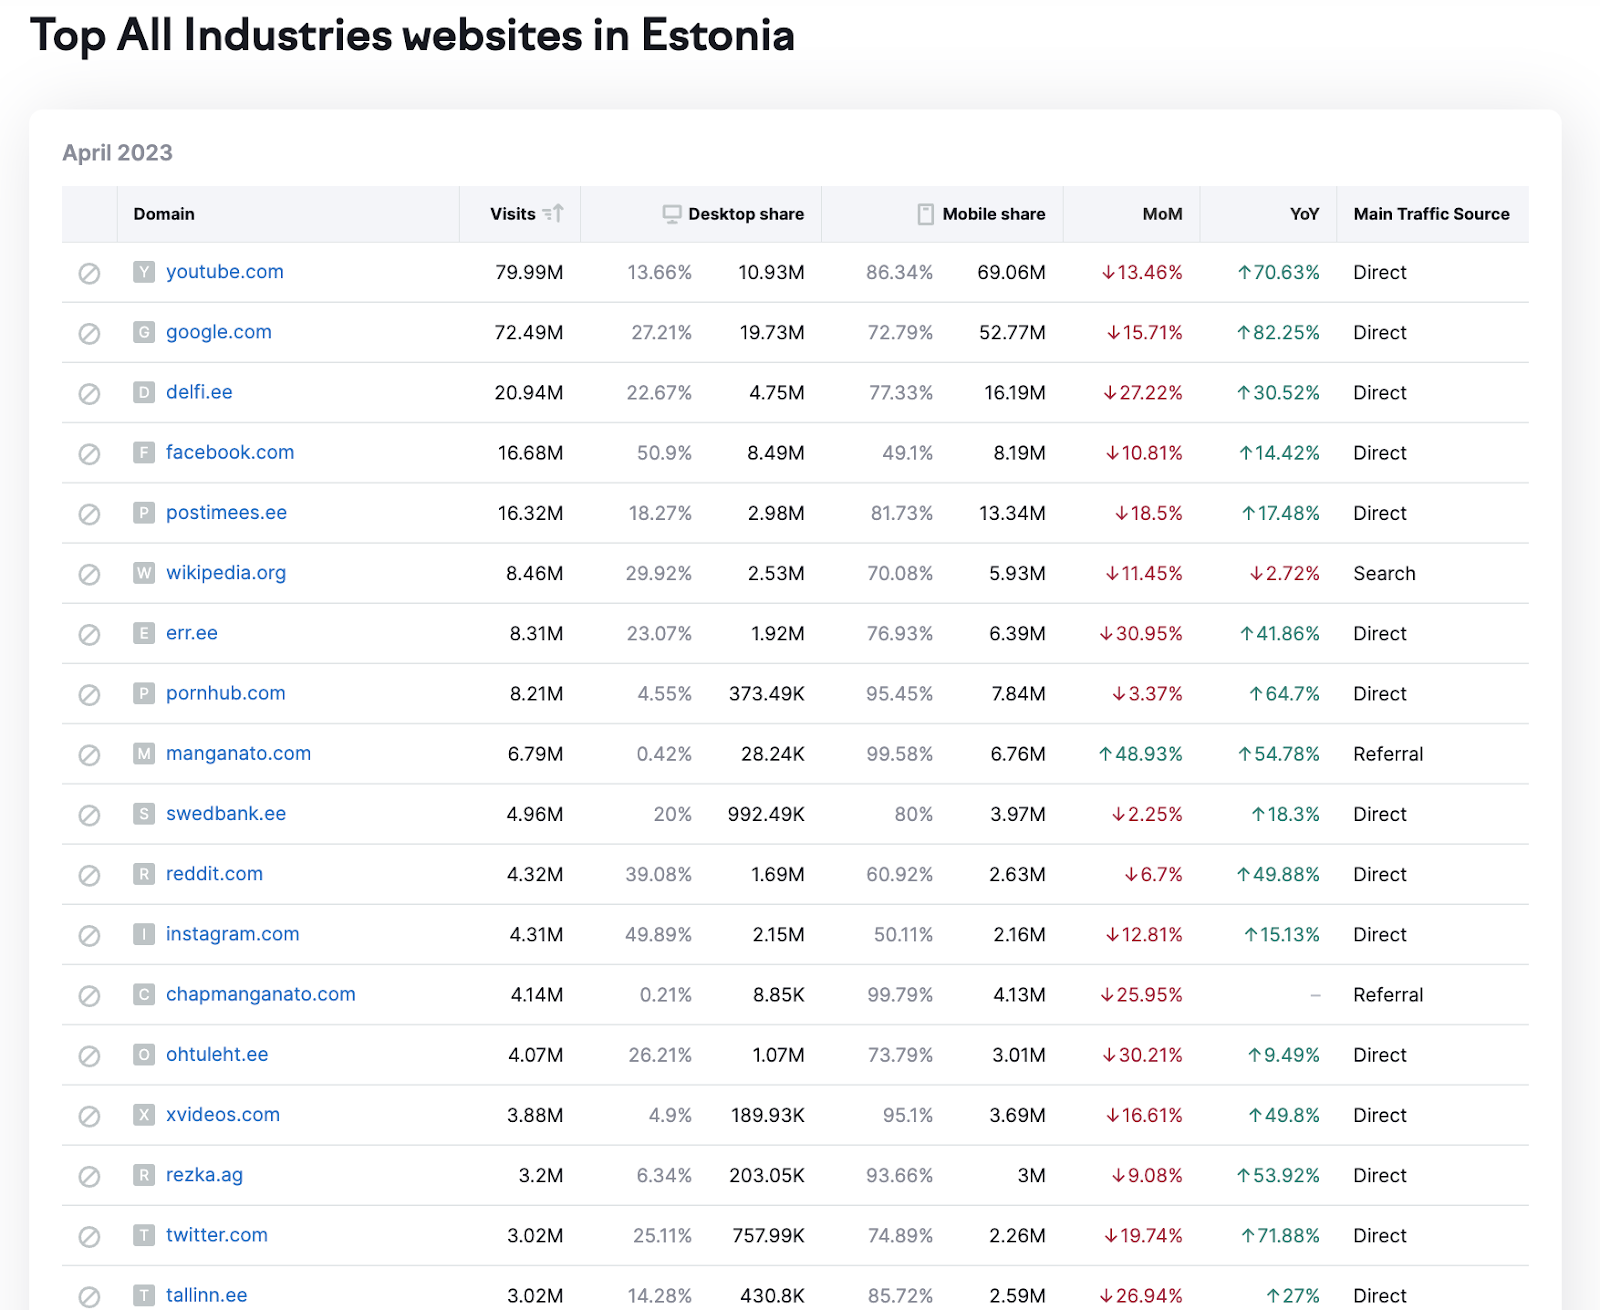The height and width of the screenshot is (1310, 1600).
Task: Open the reddit.com domain link
Action: tap(214, 874)
